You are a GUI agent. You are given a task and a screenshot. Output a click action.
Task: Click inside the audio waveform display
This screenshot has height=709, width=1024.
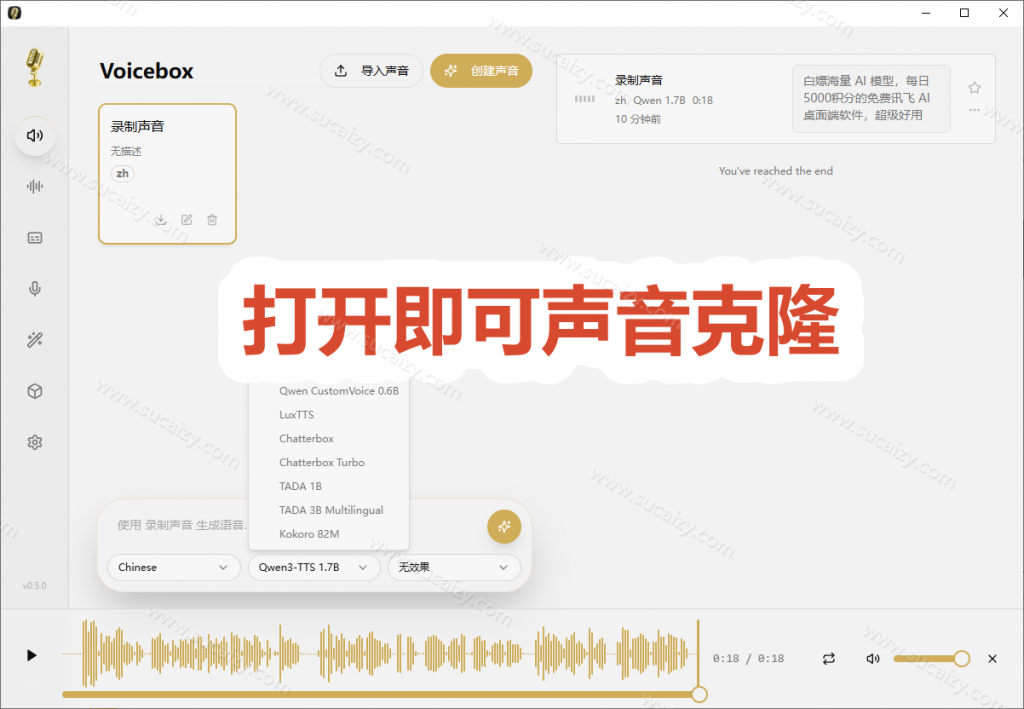pyautogui.click(x=380, y=653)
